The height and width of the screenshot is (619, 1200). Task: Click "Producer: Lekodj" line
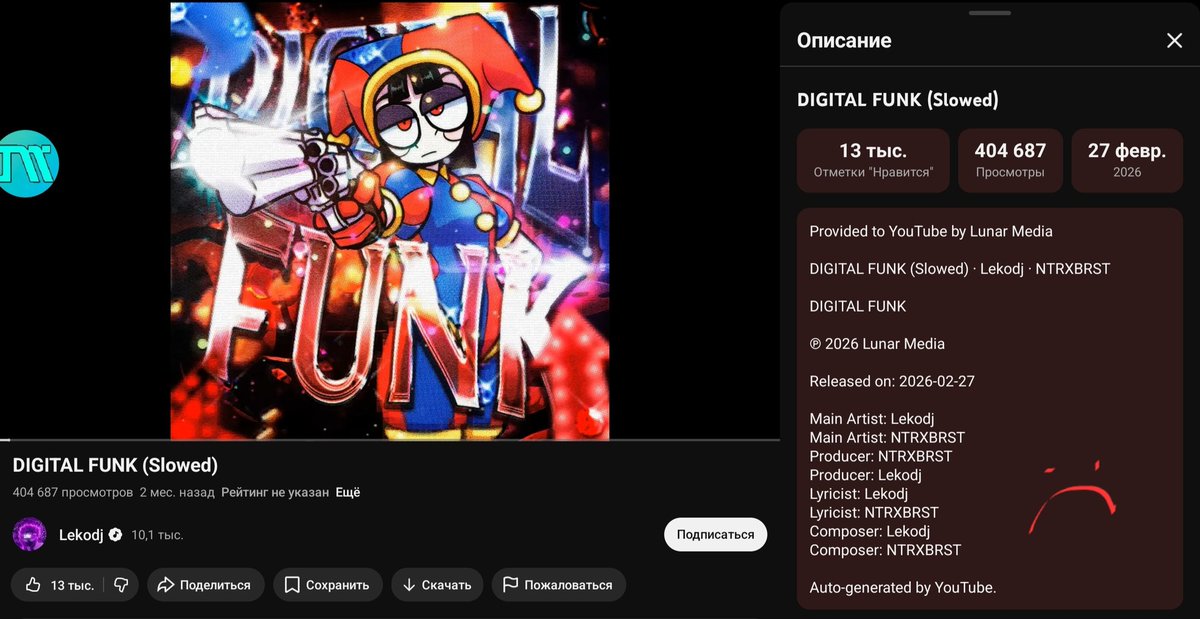pos(865,475)
